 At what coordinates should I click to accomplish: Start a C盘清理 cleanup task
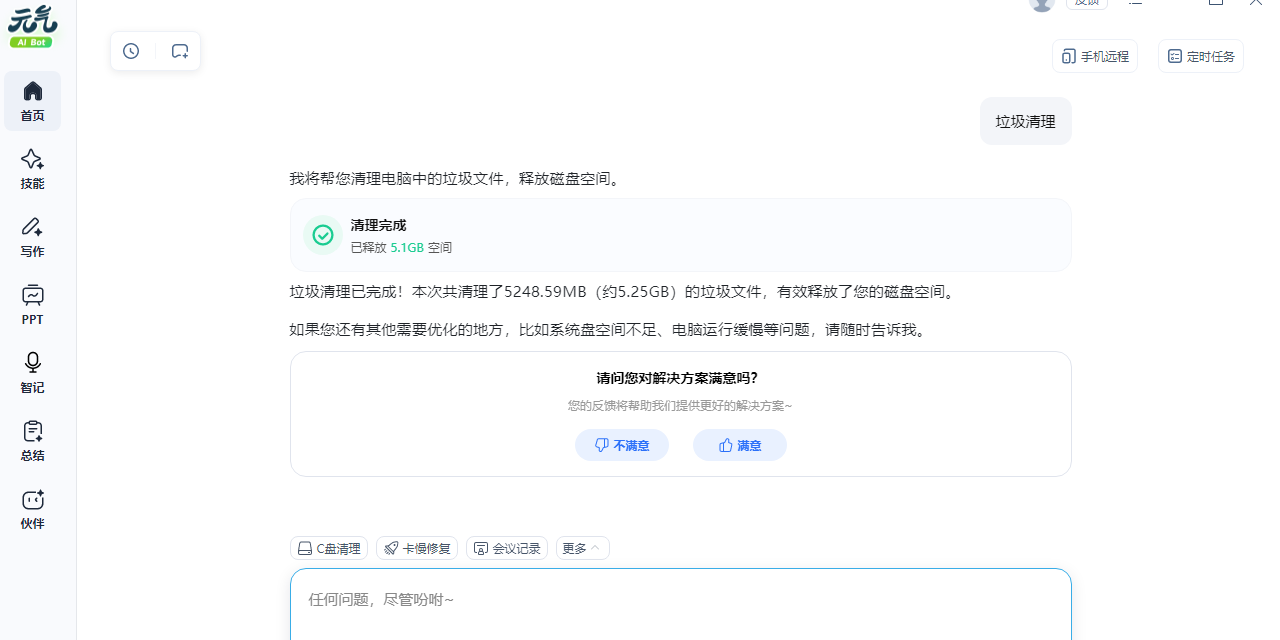tap(329, 548)
